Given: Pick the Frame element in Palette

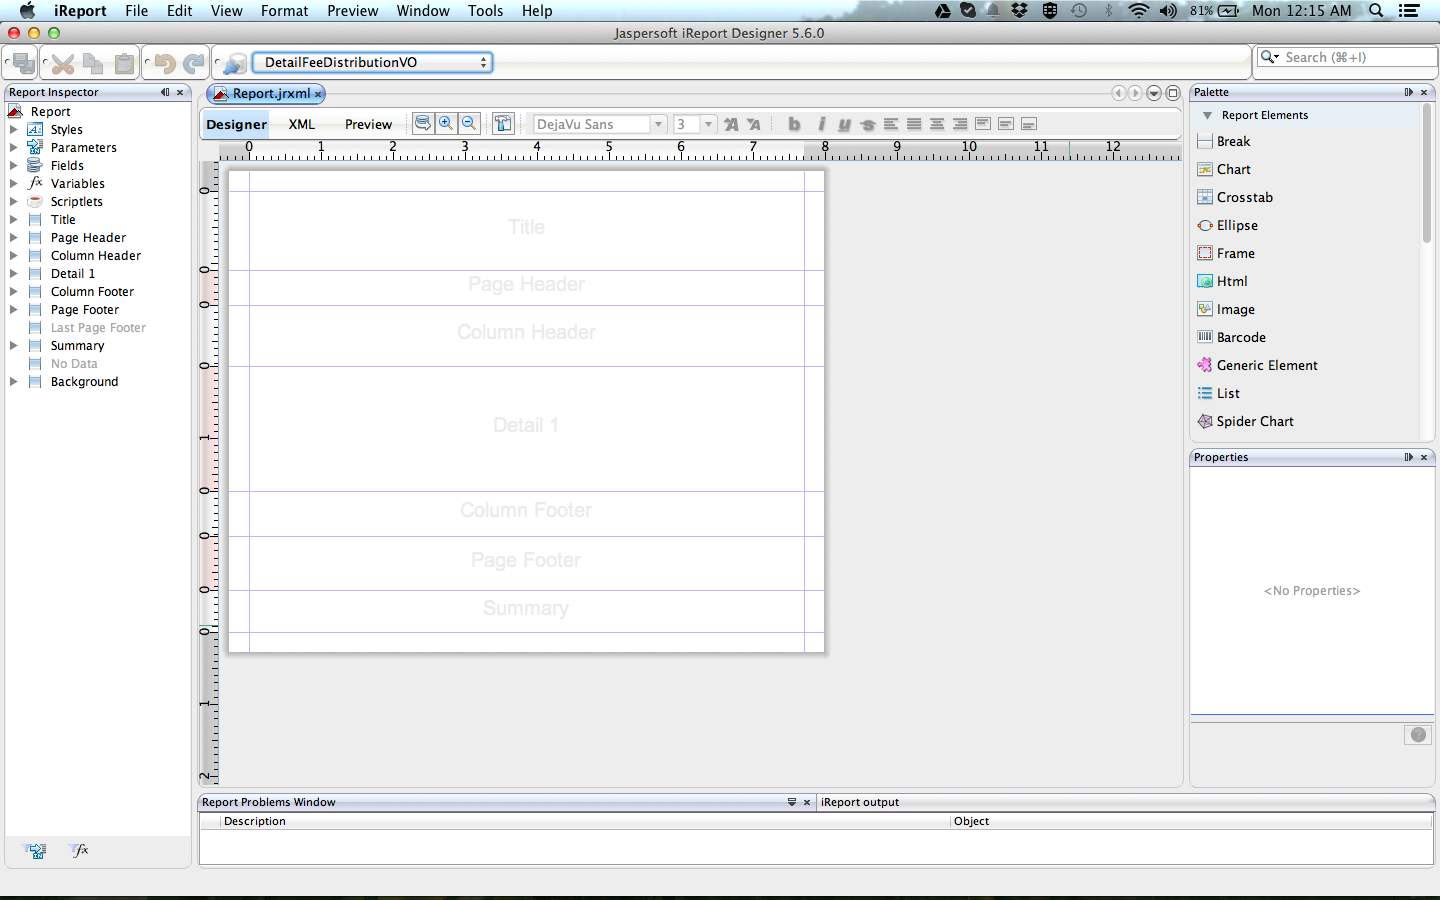Looking at the screenshot, I should tap(1236, 254).
